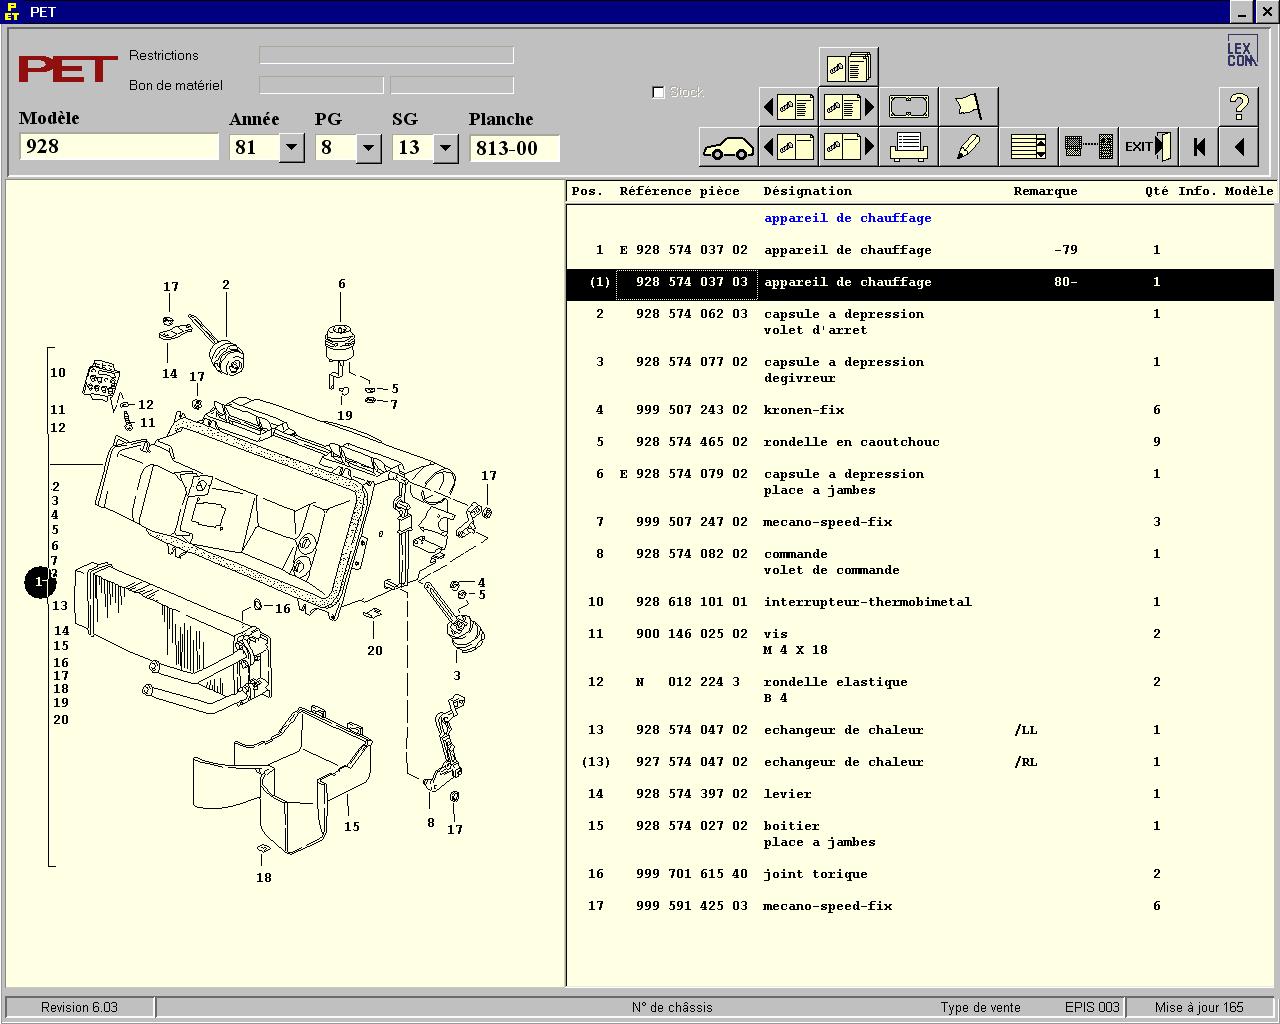The height and width of the screenshot is (1024, 1280).
Task: Print the current parts page
Action: tap(908, 147)
